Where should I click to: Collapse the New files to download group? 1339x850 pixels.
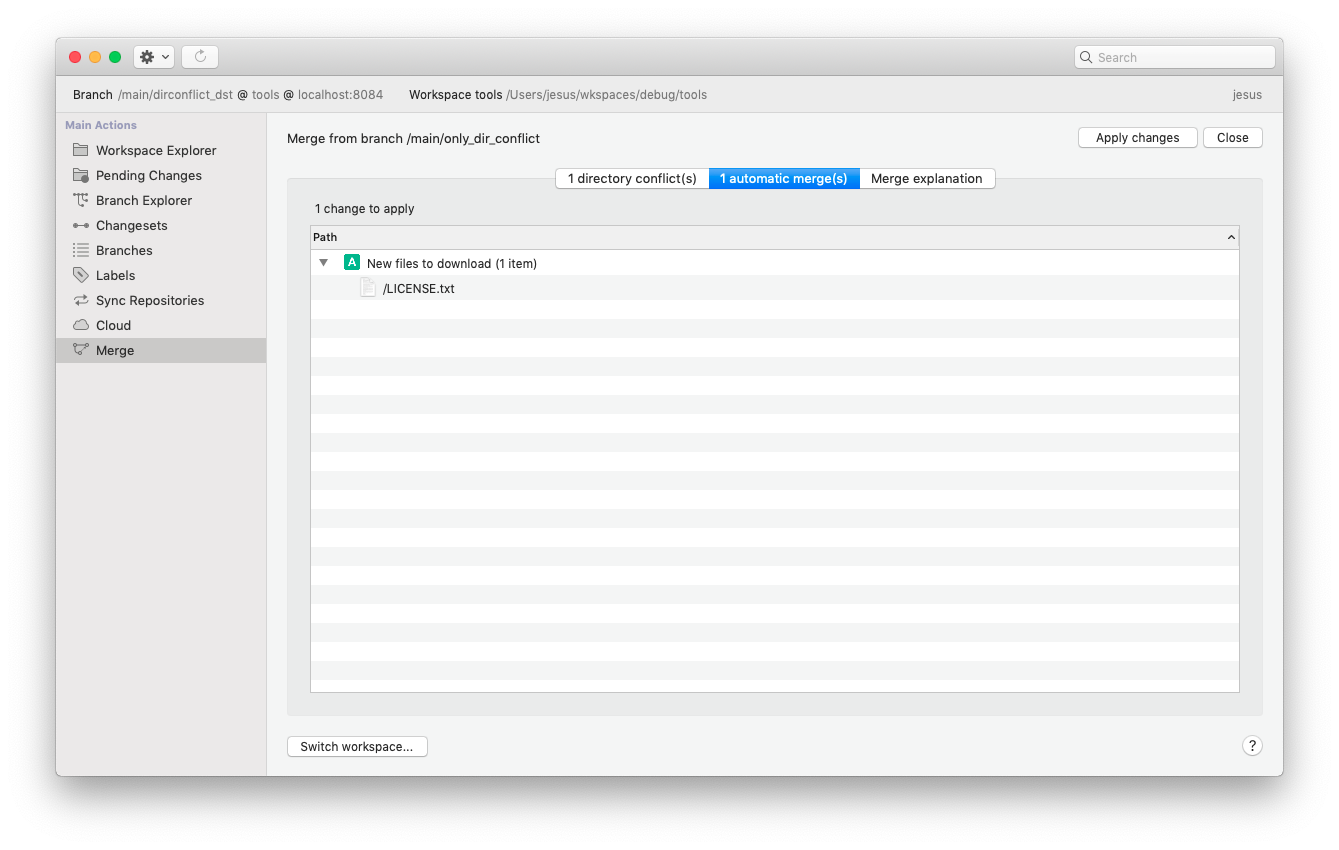[x=323, y=262]
